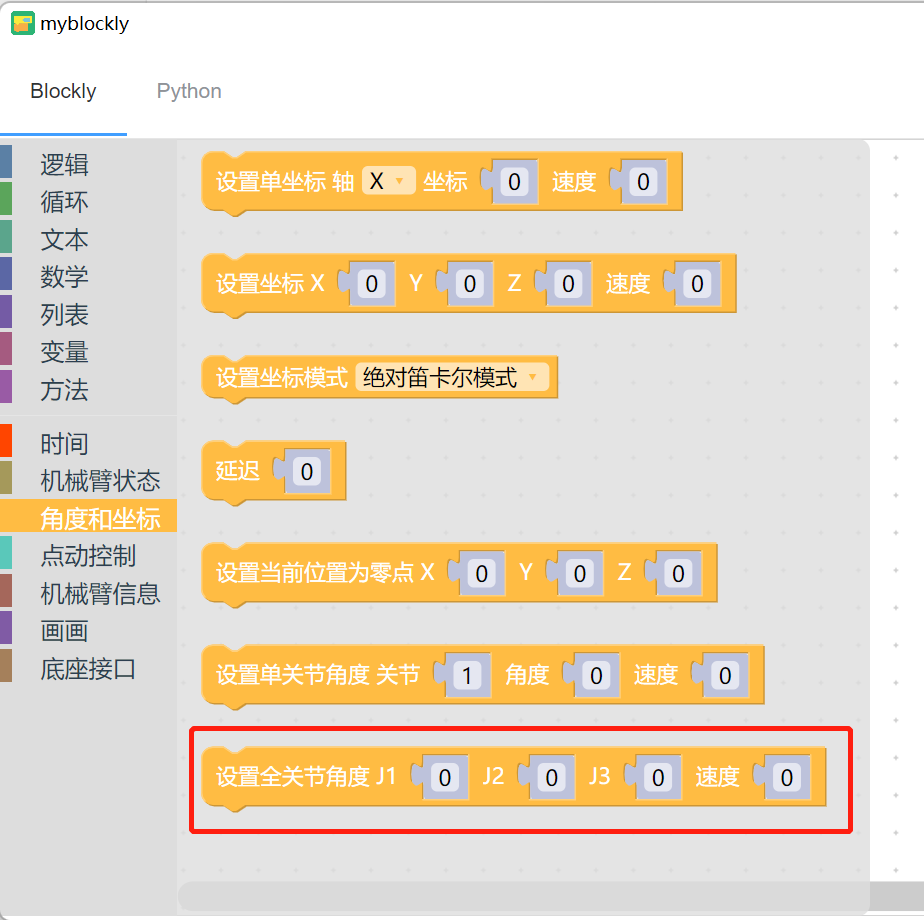Click 角度 value in 设置单关节角度 block

[x=596, y=675]
